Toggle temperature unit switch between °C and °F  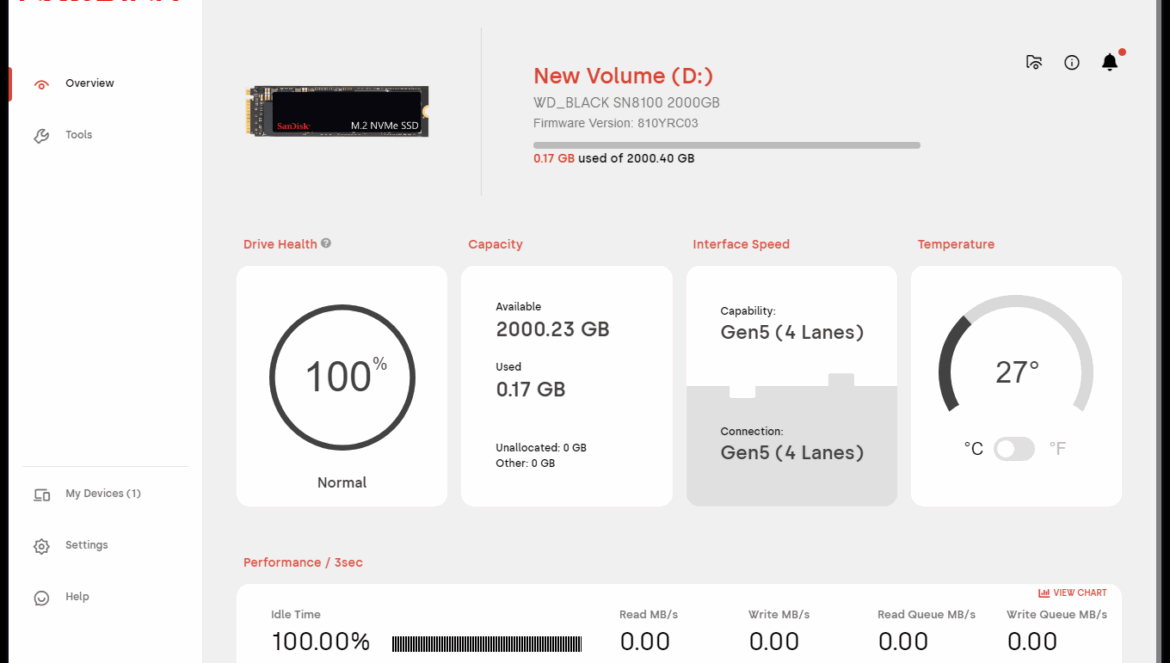click(x=1014, y=448)
